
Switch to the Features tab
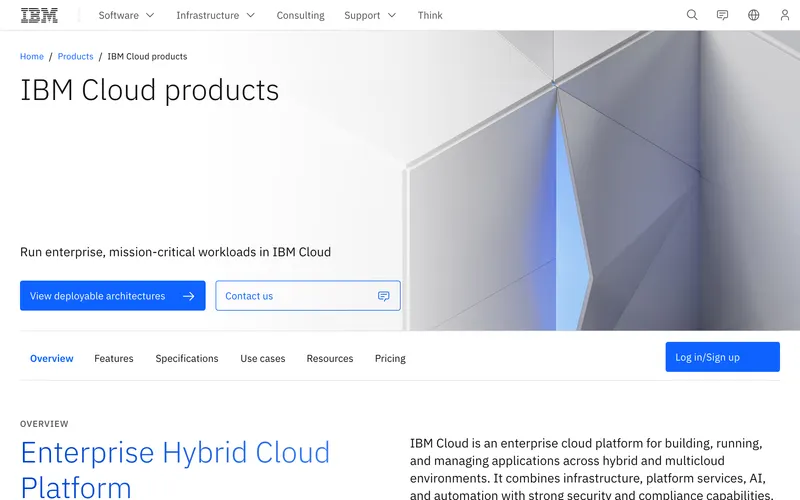(x=114, y=358)
